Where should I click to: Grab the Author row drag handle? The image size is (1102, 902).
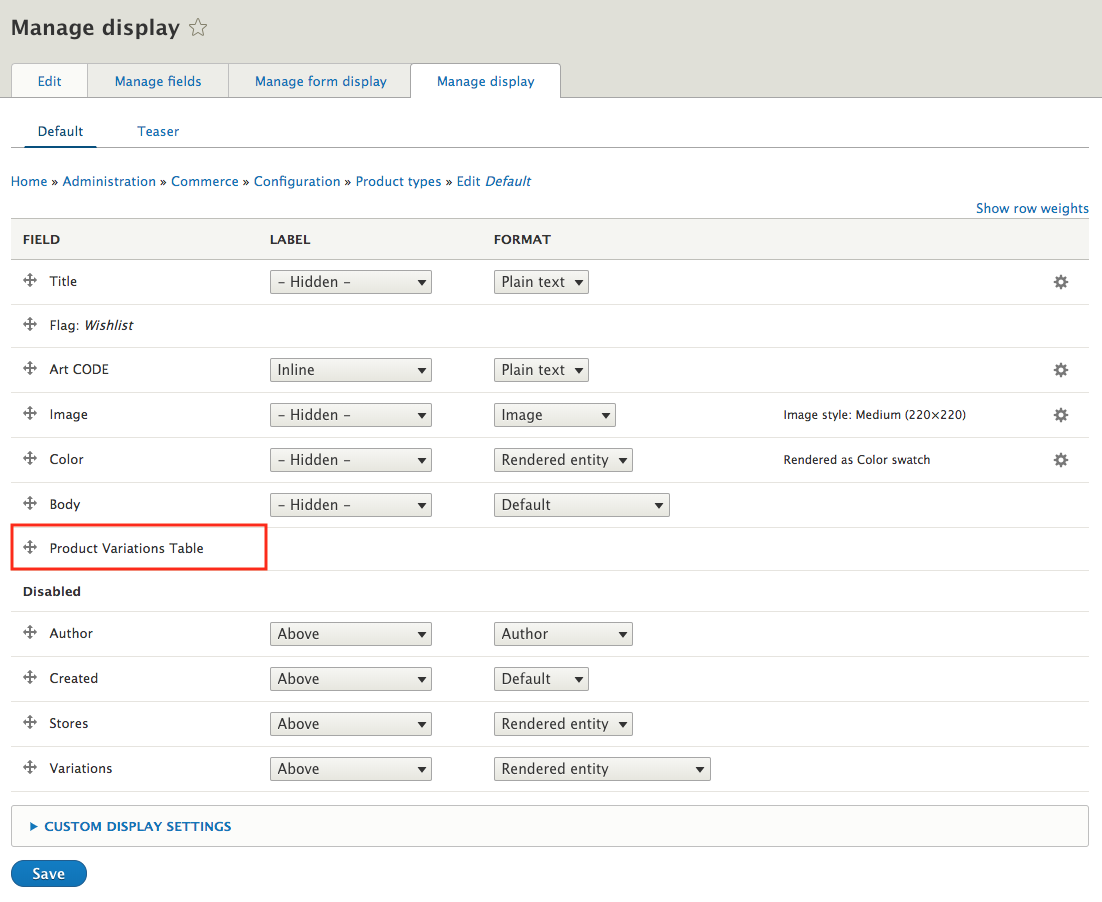(30, 633)
